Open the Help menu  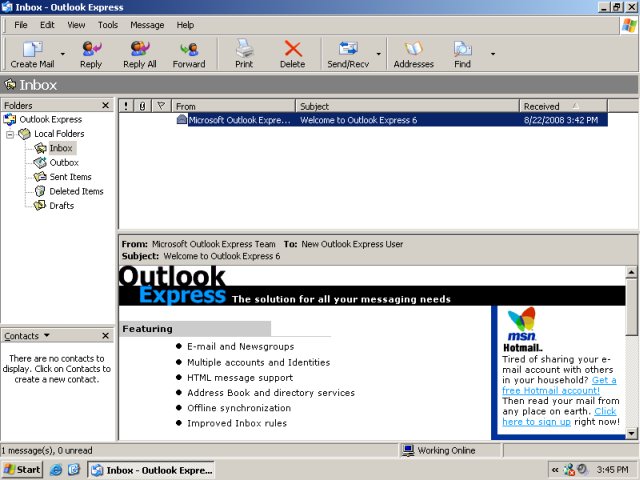185,25
